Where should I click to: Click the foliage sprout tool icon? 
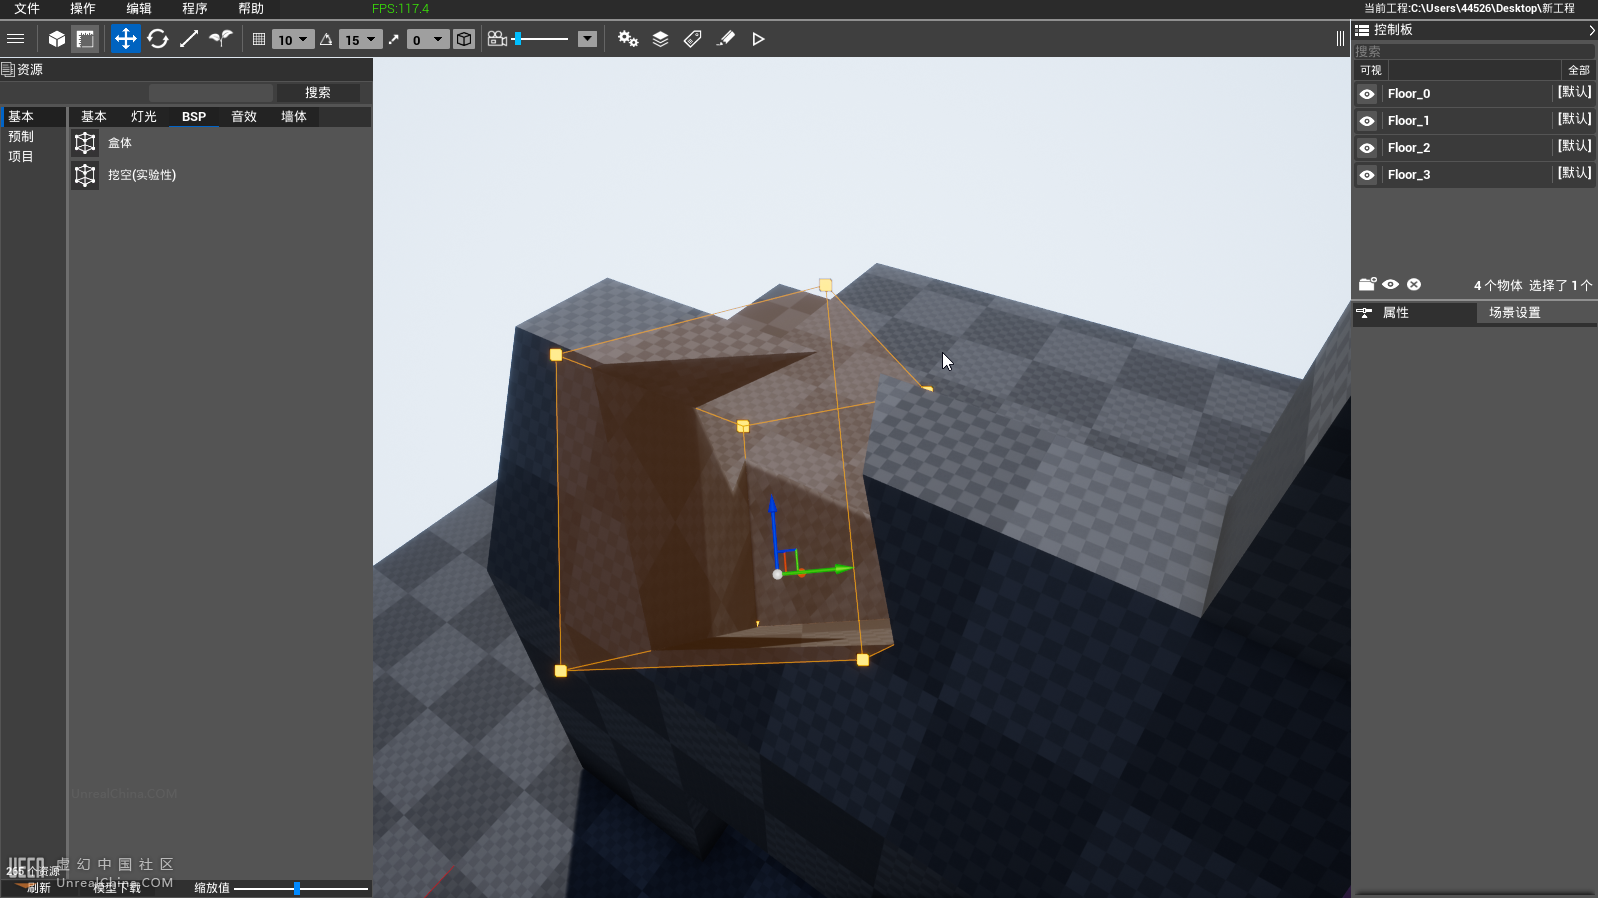point(221,39)
